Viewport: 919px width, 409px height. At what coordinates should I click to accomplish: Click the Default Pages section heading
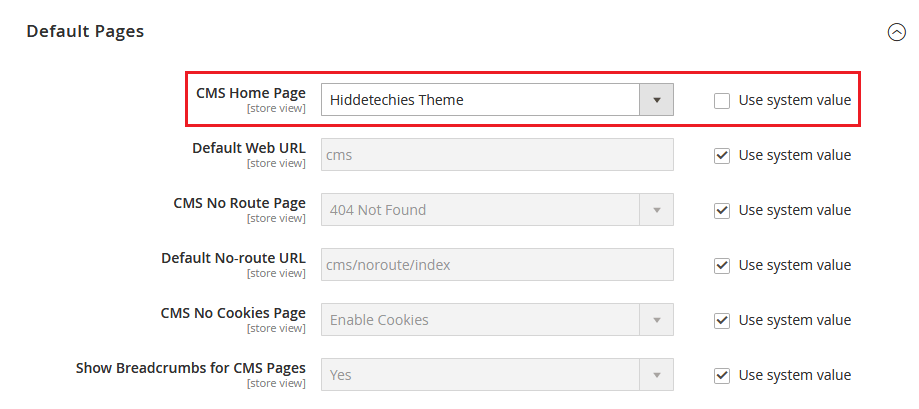pos(85,32)
